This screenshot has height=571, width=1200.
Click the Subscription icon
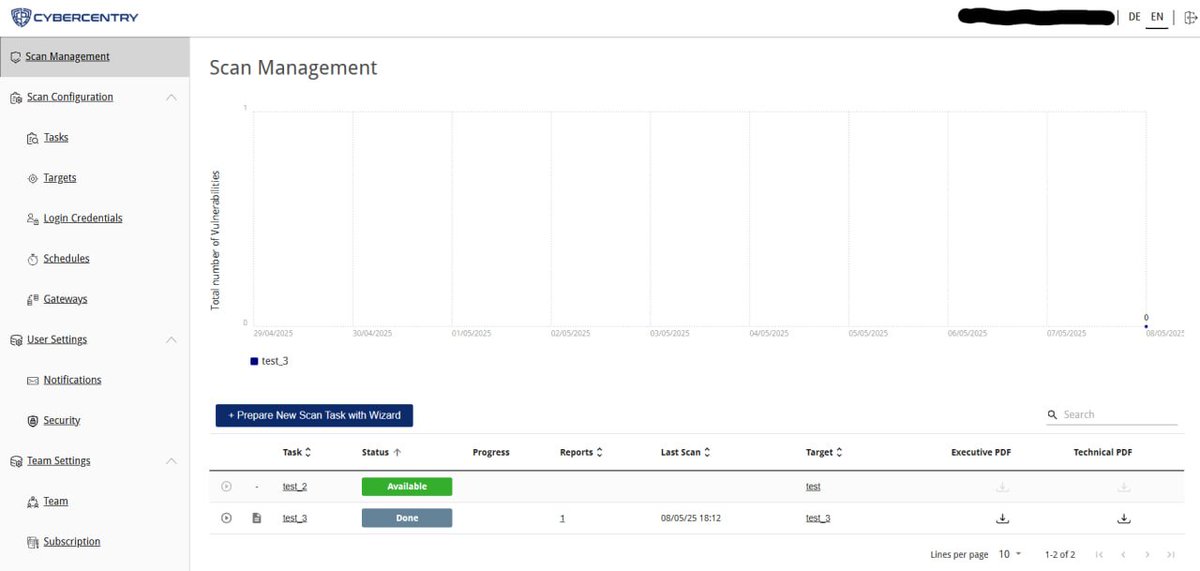click(x=33, y=542)
